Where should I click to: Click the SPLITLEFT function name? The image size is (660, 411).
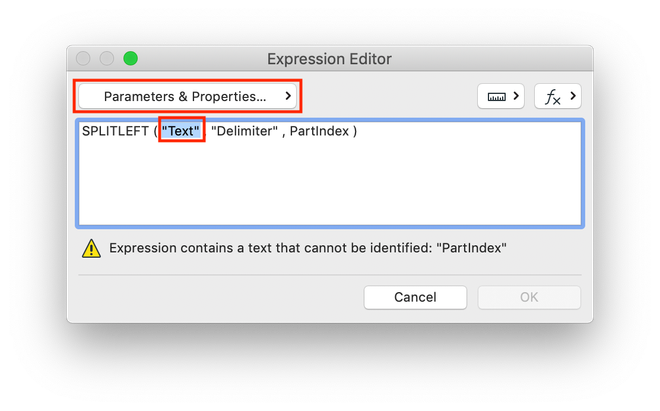pos(116,132)
